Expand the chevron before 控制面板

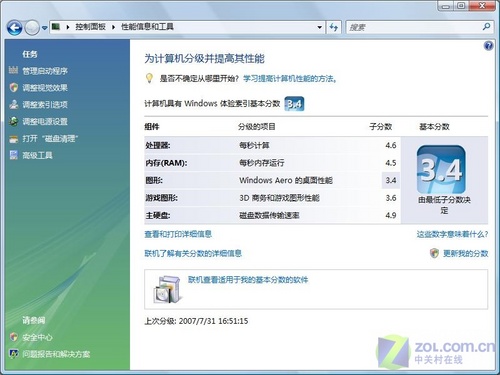click(68, 27)
